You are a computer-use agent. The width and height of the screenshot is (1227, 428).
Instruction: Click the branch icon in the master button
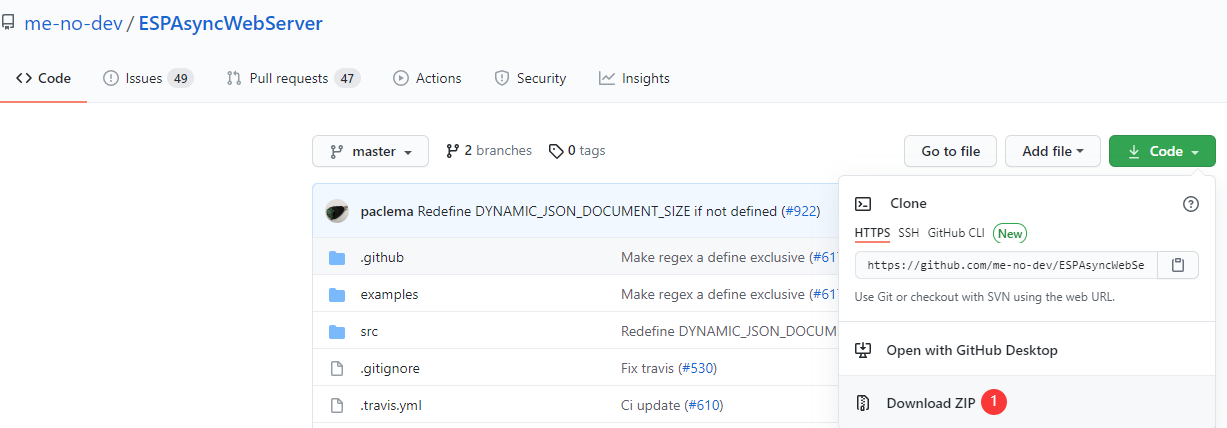pyautogui.click(x=337, y=151)
